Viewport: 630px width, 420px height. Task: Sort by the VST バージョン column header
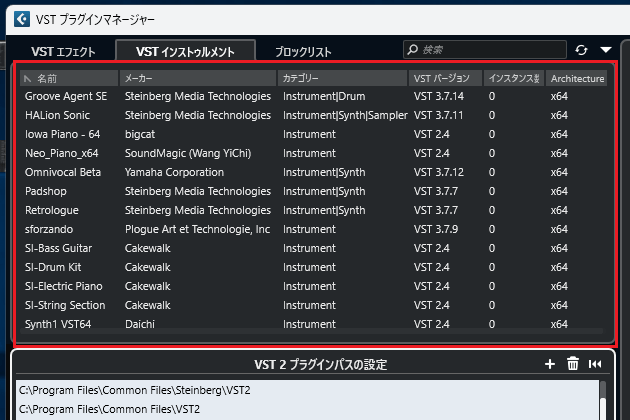444,78
